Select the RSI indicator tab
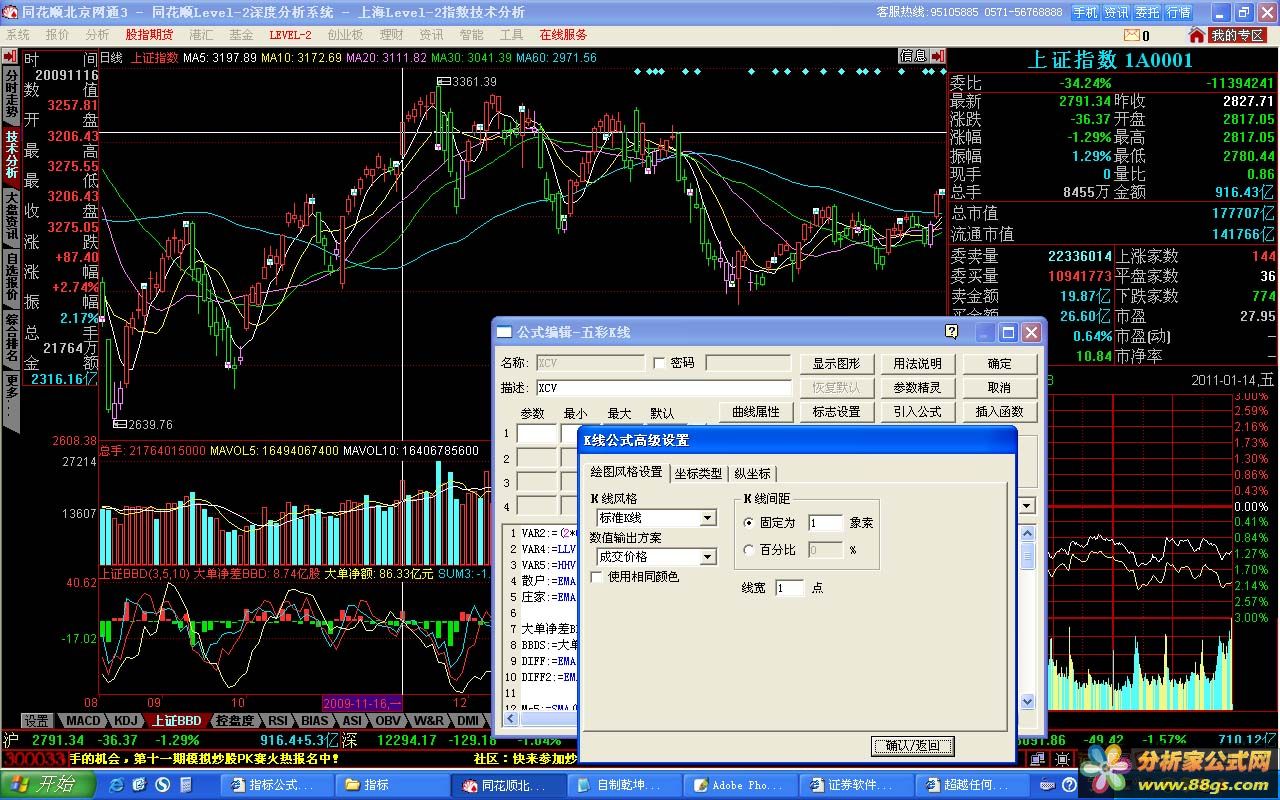The height and width of the screenshot is (800, 1280). (278, 720)
